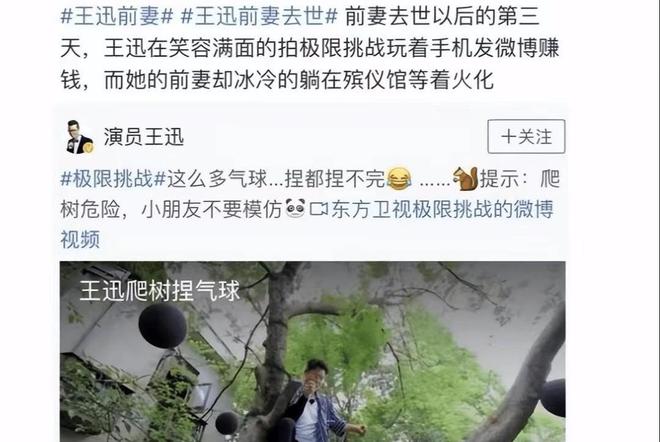660x442 pixels.
Task: Play the 王迅爬树捏气球 video thumbnail
Action: click(x=312, y=351)
